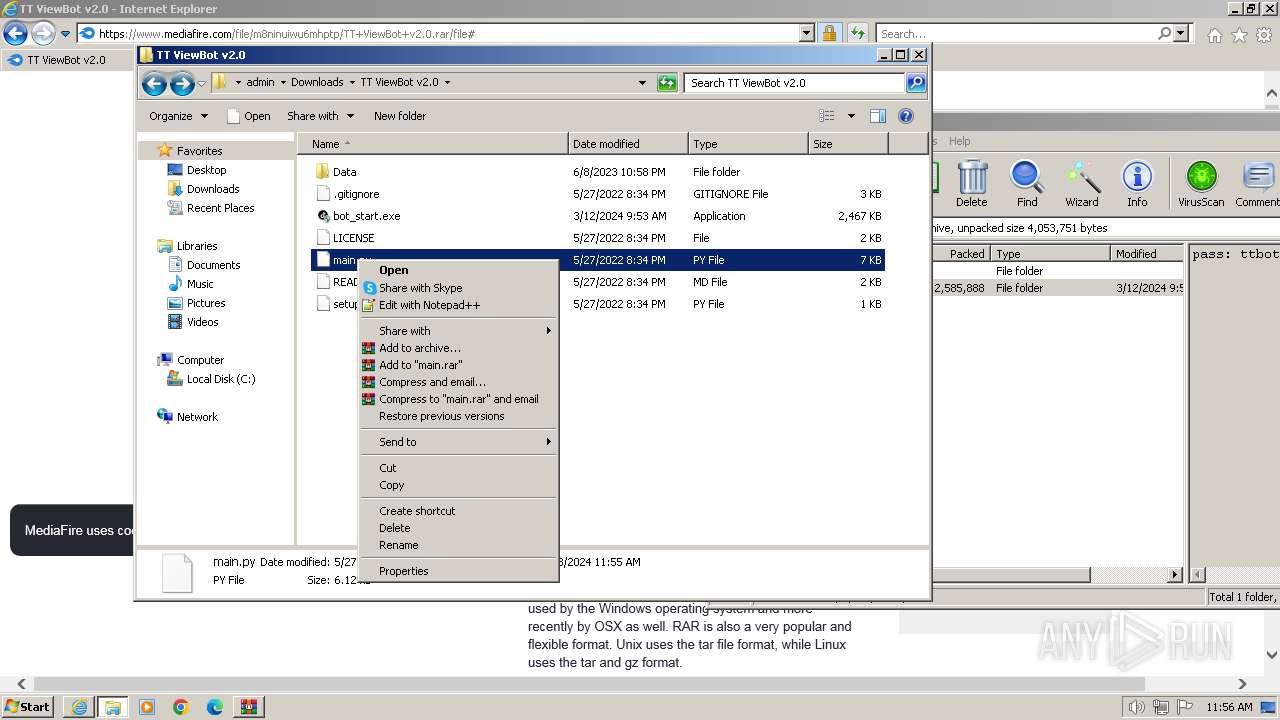Click the WinRAR icon in the taskbar
This screenshot has height=720, width=1280.
(248, 707)
